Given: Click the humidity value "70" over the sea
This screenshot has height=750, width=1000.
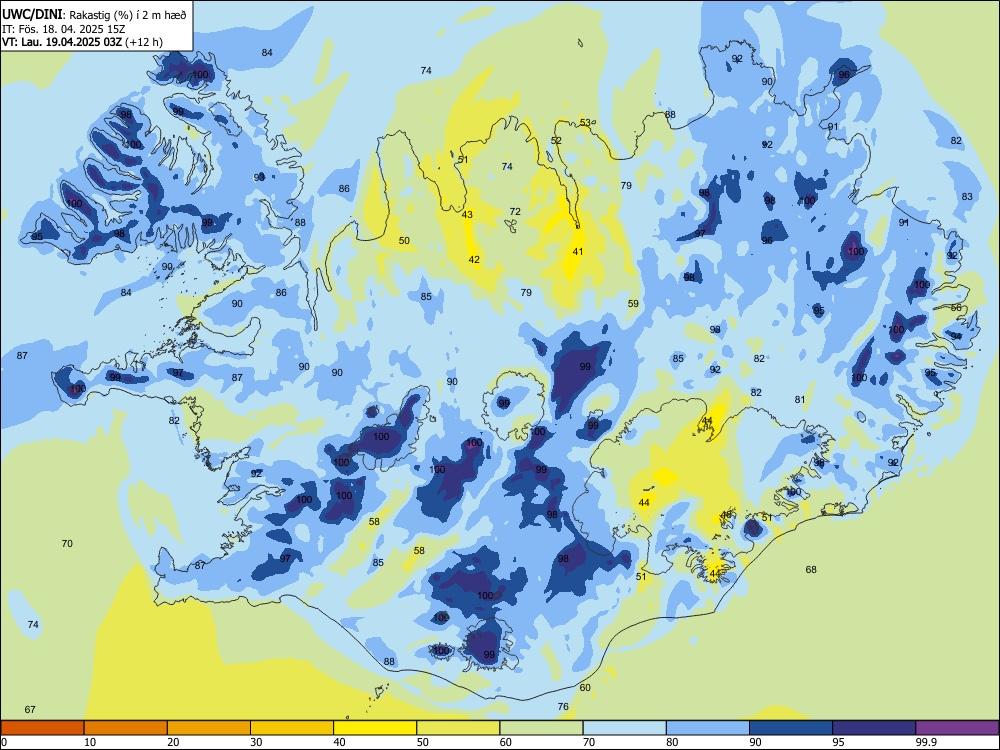Looking at the screenshot, I should pyautogui.click(x=67, y=543).
